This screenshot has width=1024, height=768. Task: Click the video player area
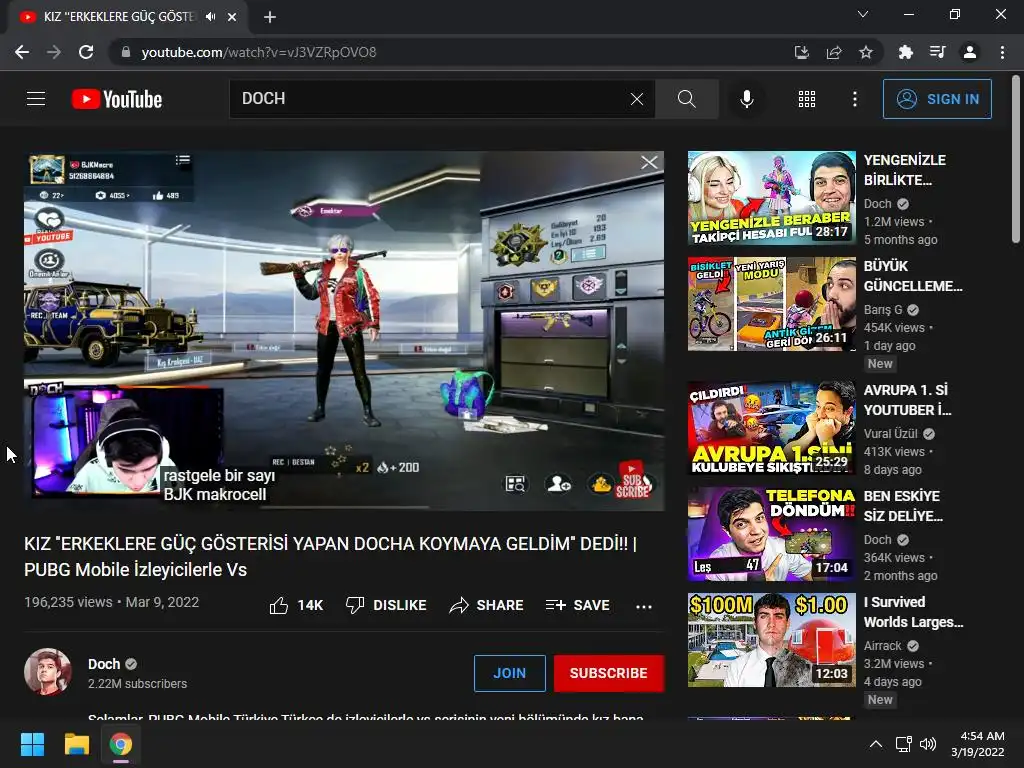[x=344, y=331]
